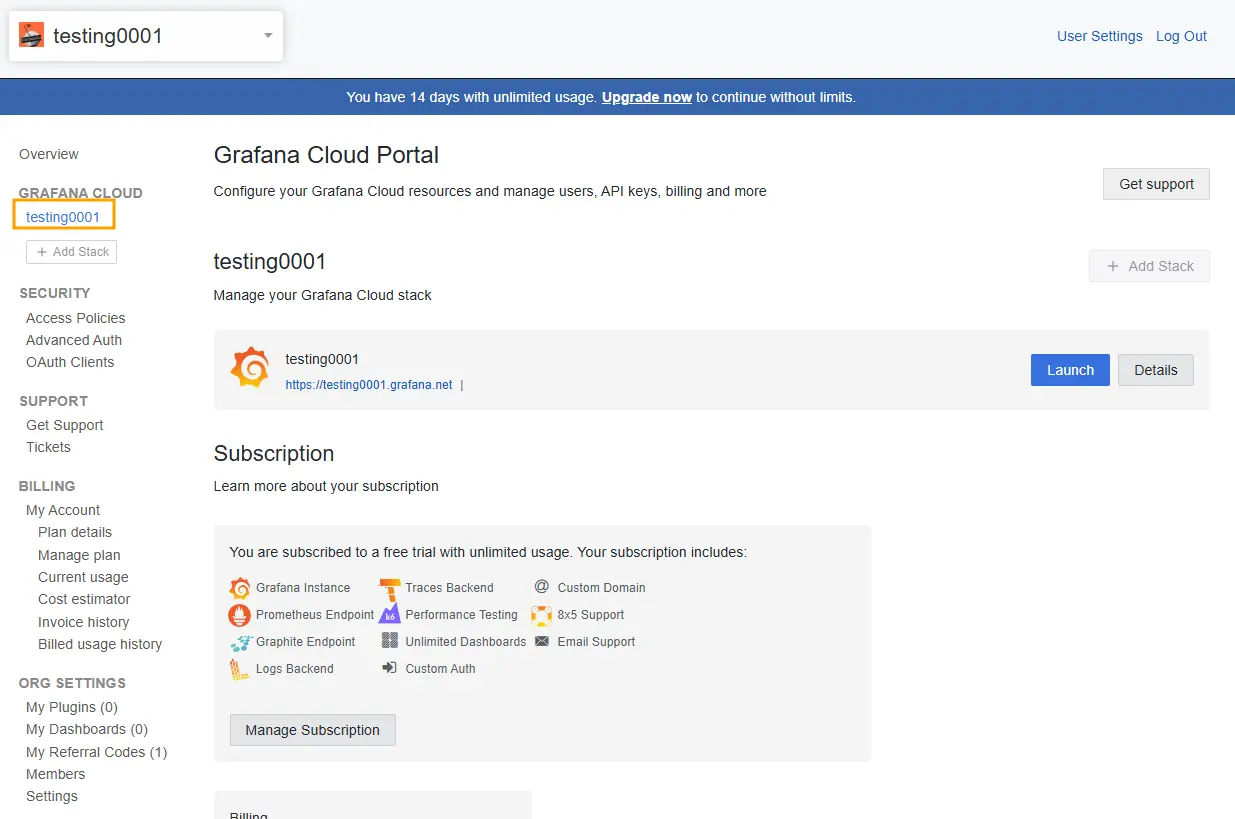Click the 8x5 Support lifebuoy icon
Image resolution: width=1235 pixels, height=819 pixels.
[x=541, y=615]
